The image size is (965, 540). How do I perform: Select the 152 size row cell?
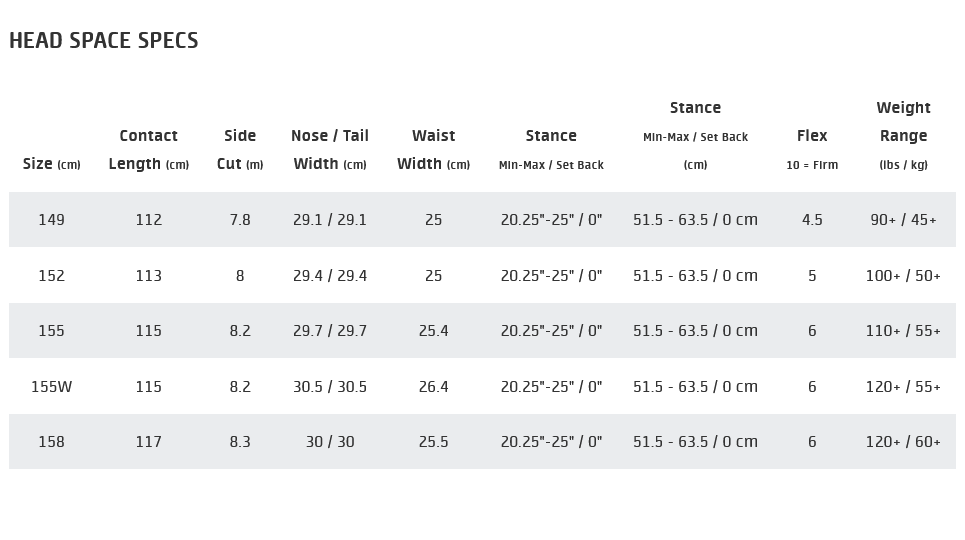(51, 276)
